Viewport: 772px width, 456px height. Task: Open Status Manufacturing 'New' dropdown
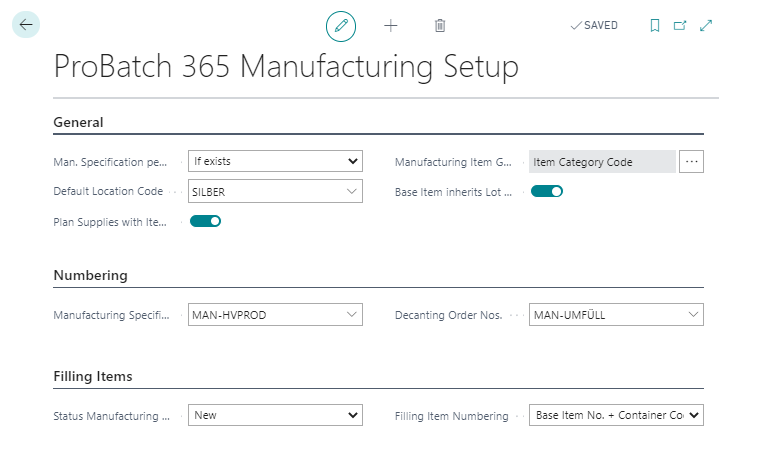[275, 415]
